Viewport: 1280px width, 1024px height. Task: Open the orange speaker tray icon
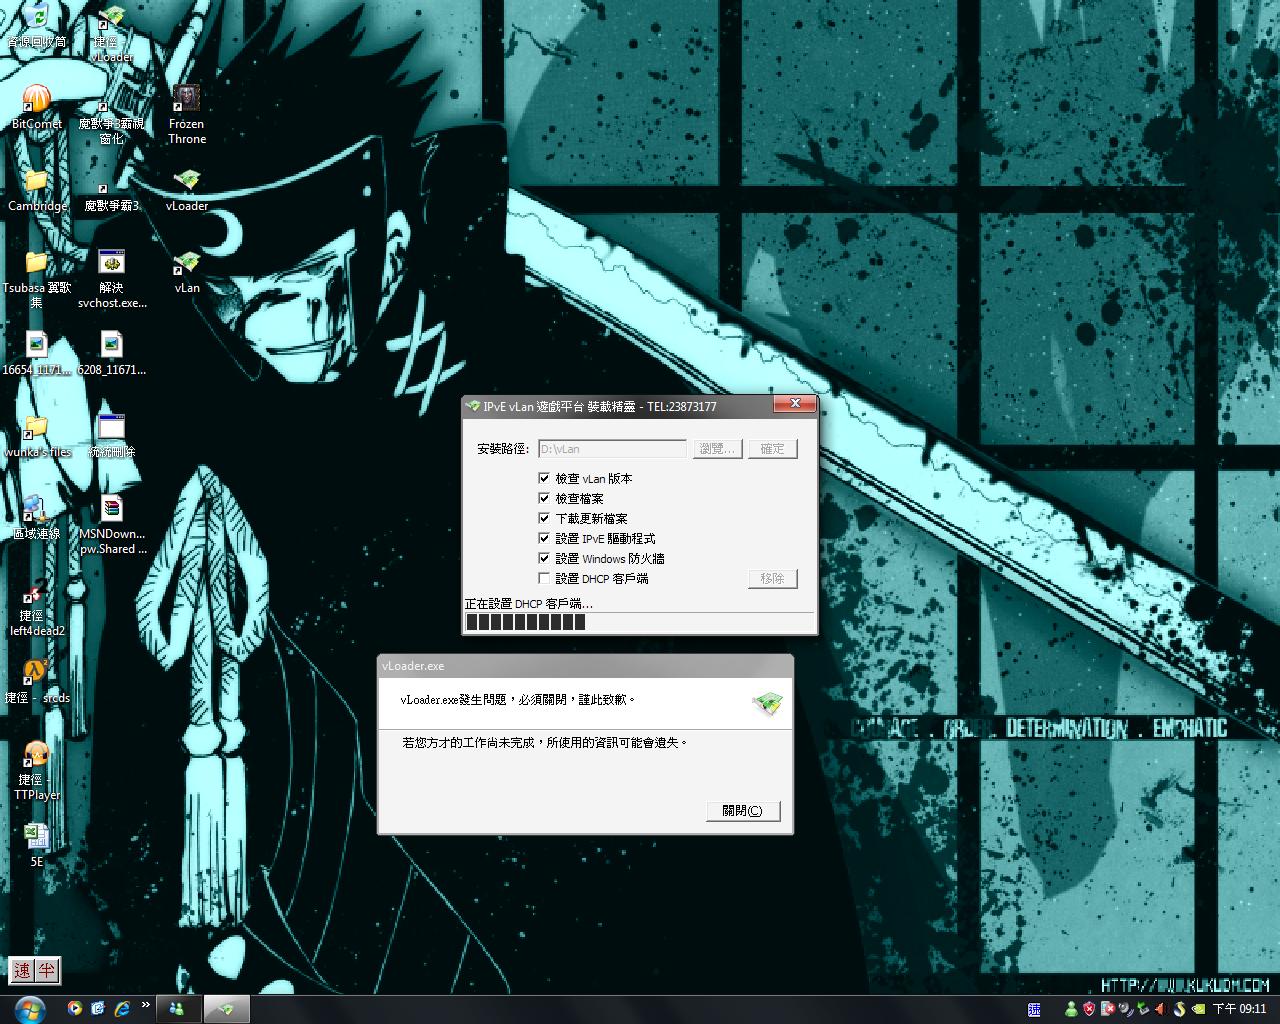1161,1009
